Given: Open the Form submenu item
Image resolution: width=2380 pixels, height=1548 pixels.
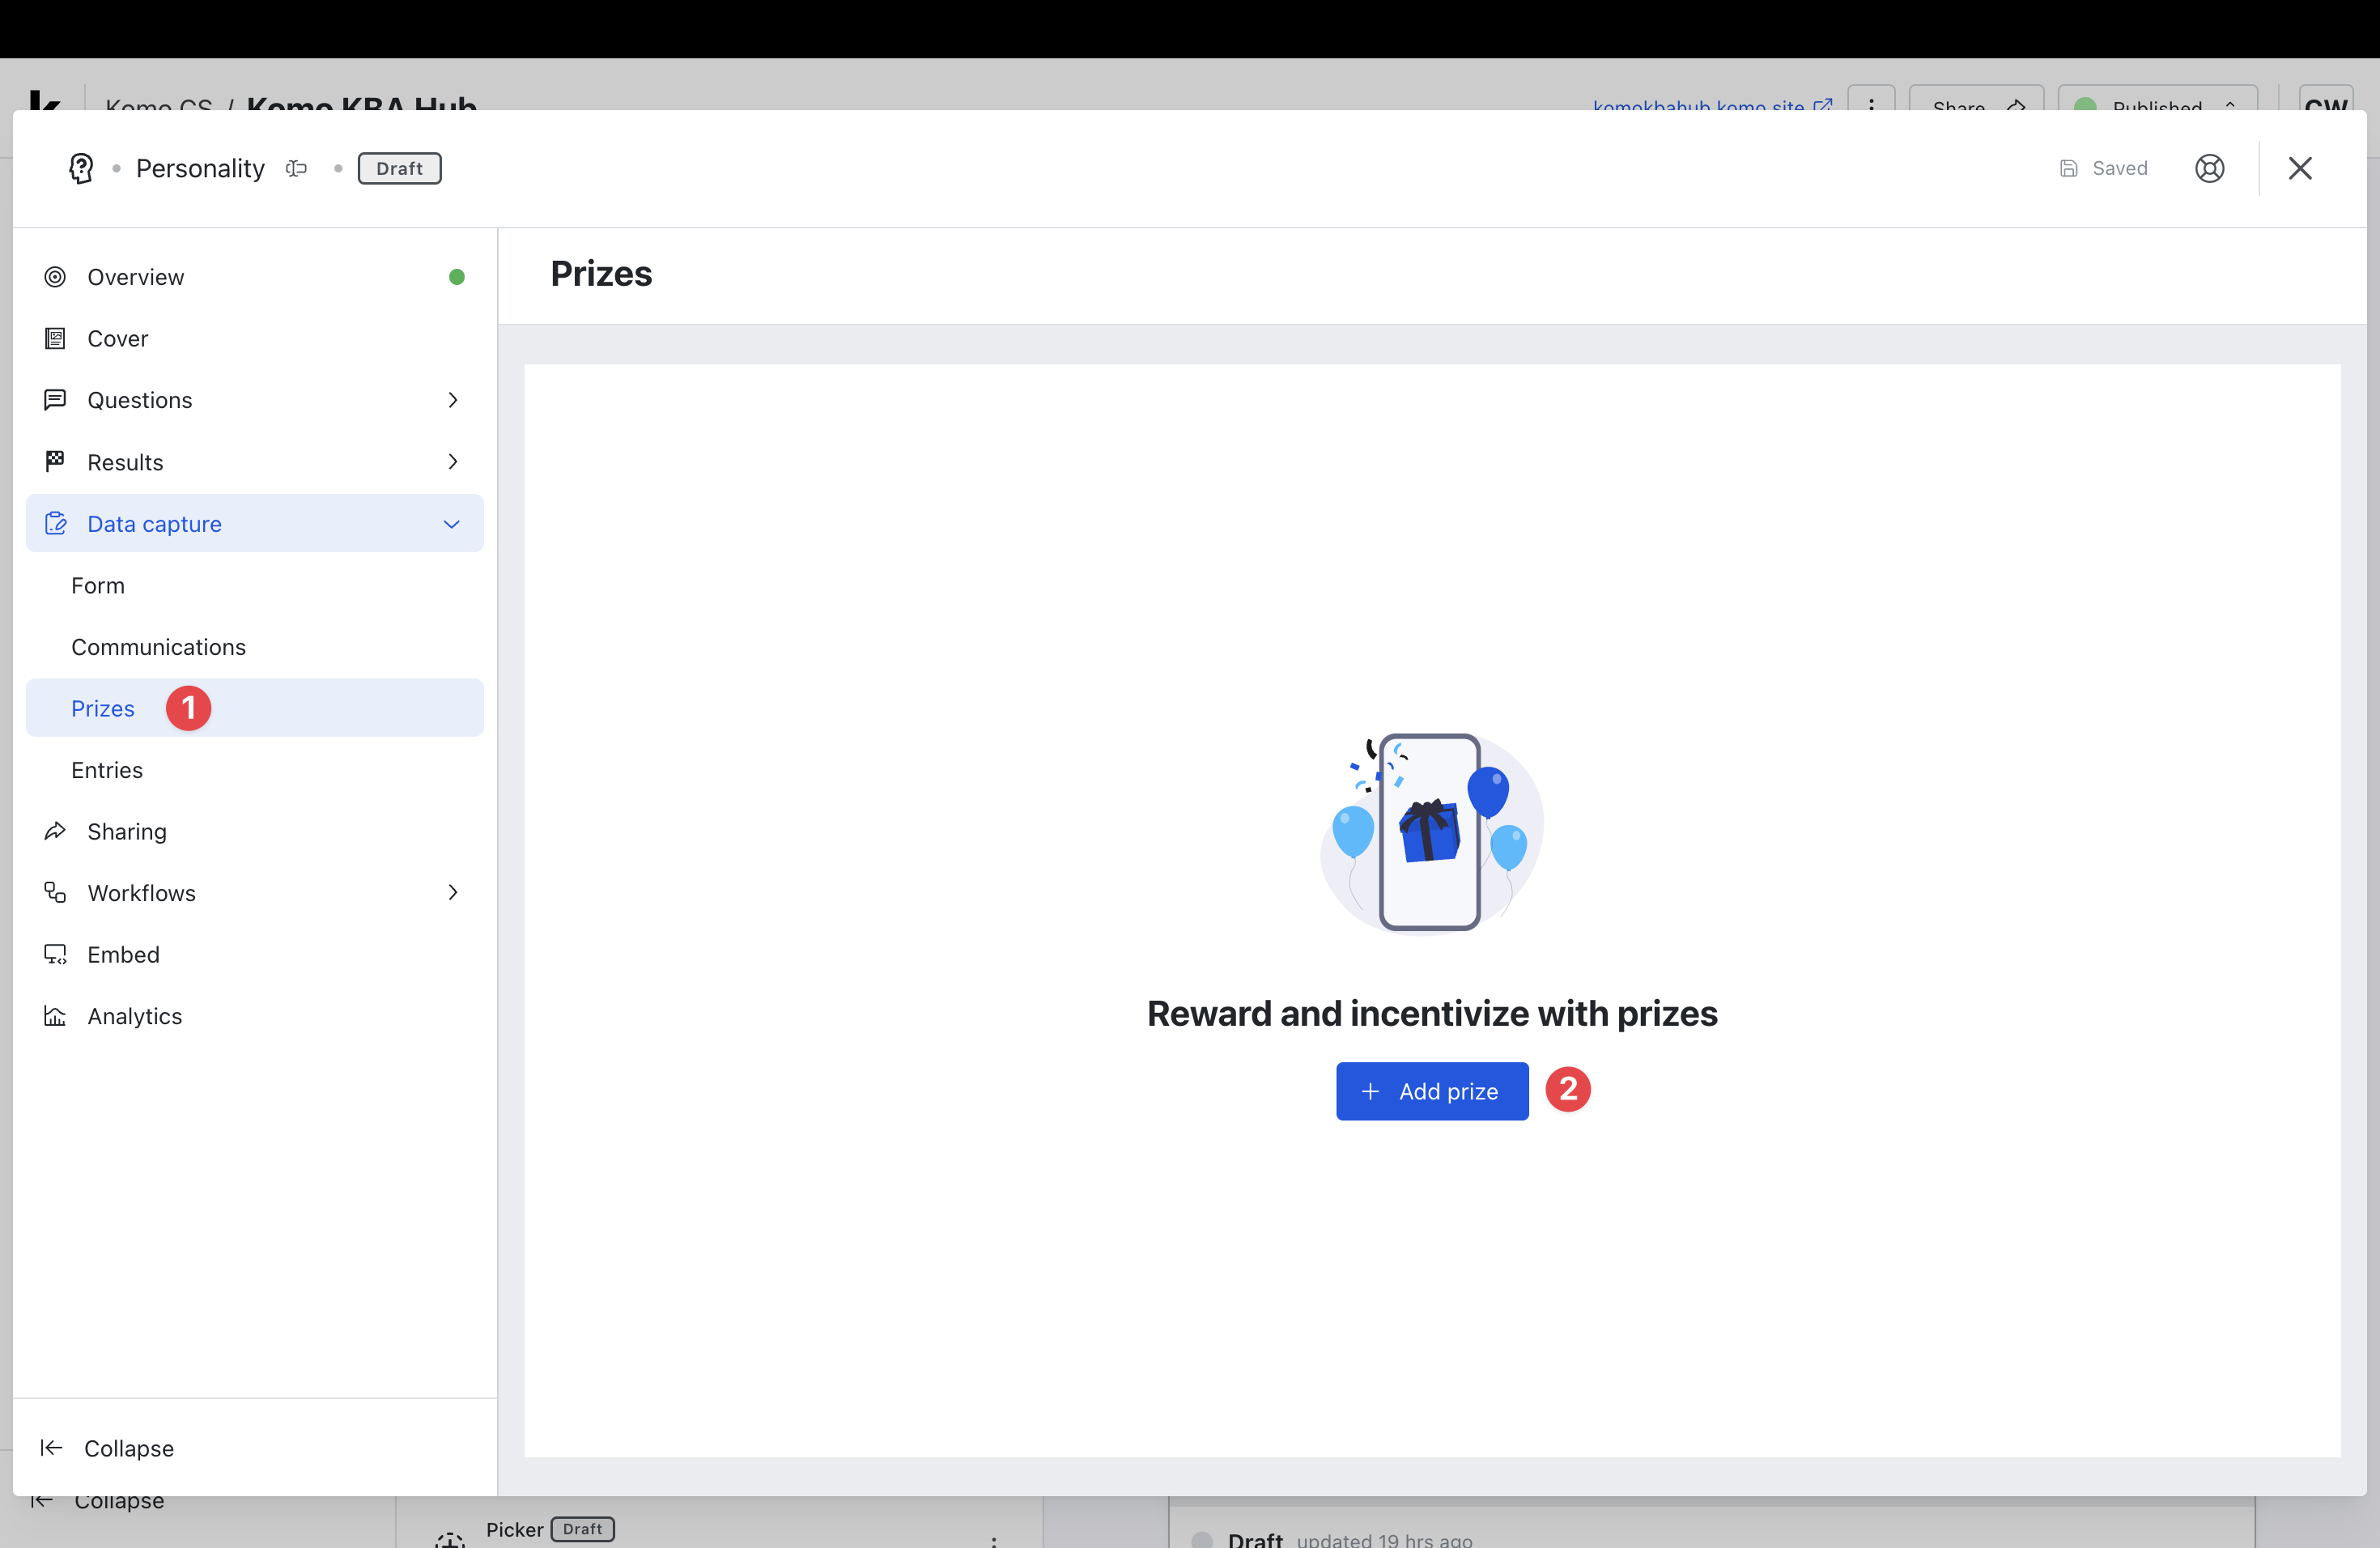Looking at the screenshot, I should (x=98, y=586).
